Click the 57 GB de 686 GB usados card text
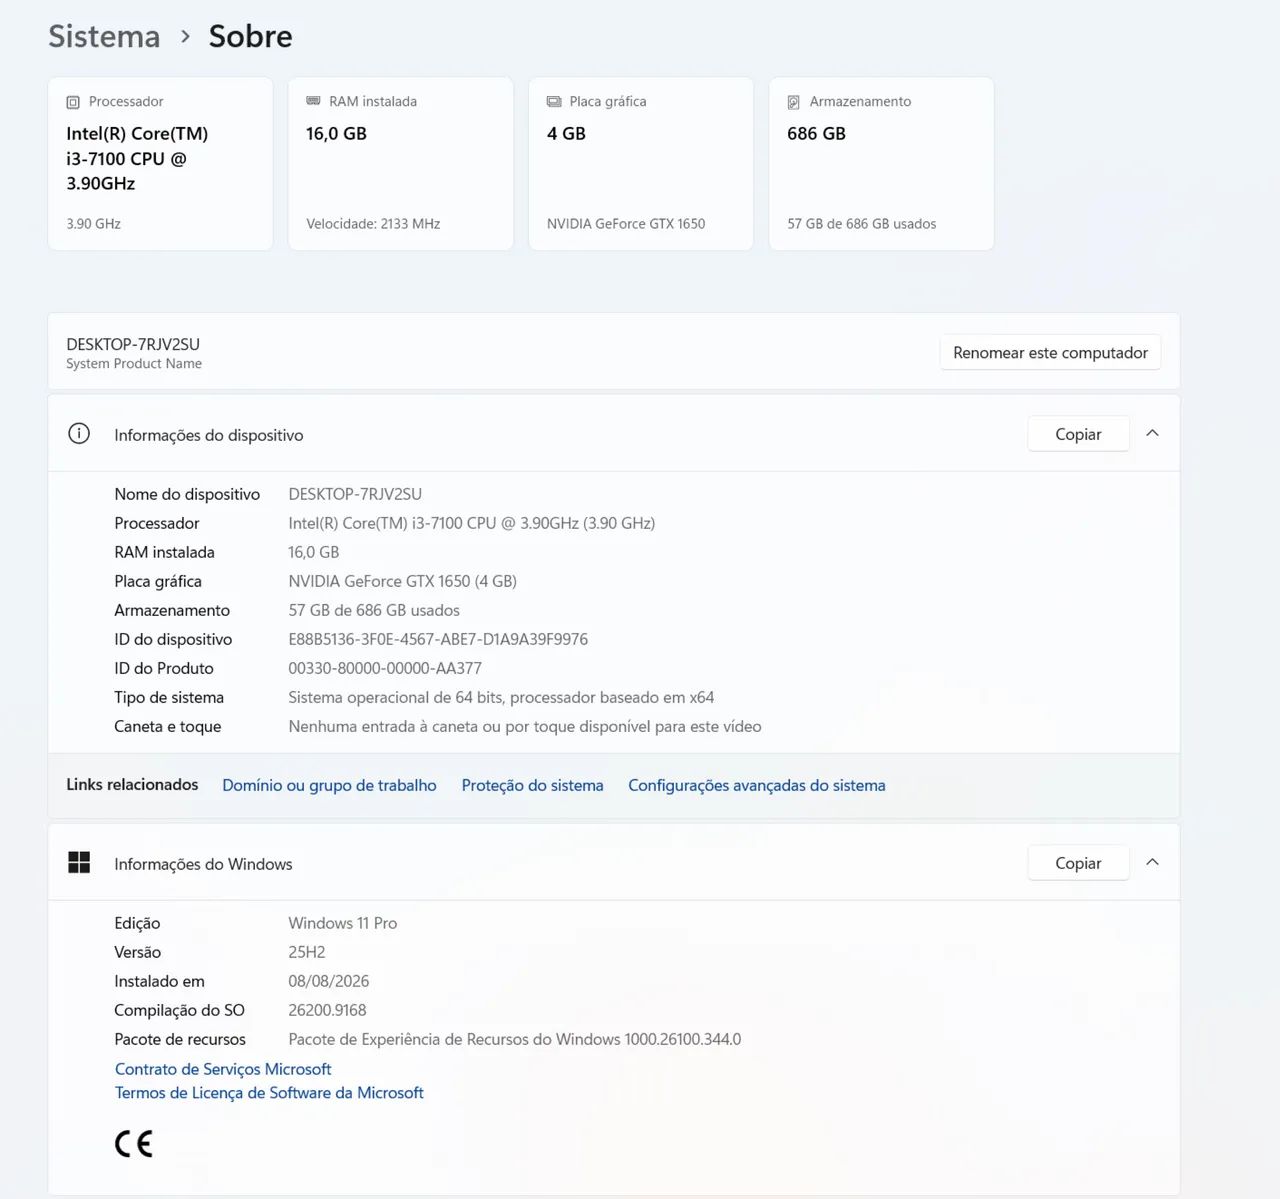Image resolution: width=1280 pixels, height=1199 pixels. point(862,224)
